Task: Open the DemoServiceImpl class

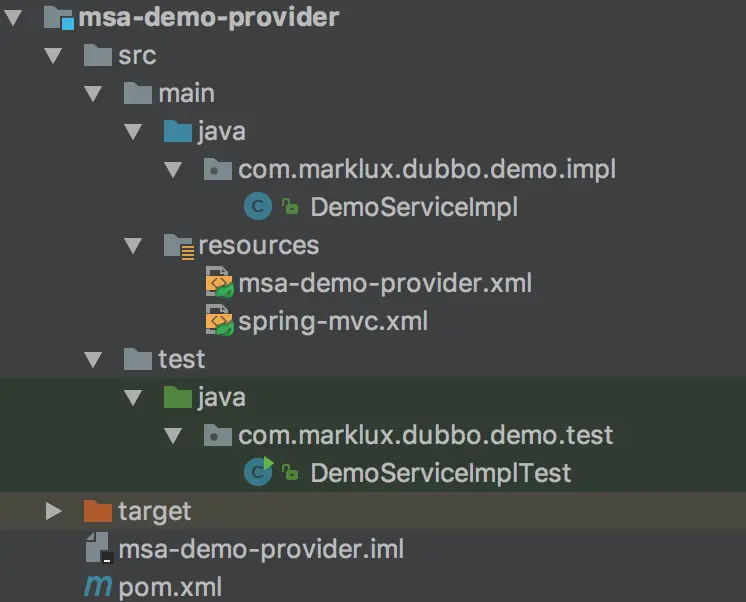Action: click(x=414, y=207)
